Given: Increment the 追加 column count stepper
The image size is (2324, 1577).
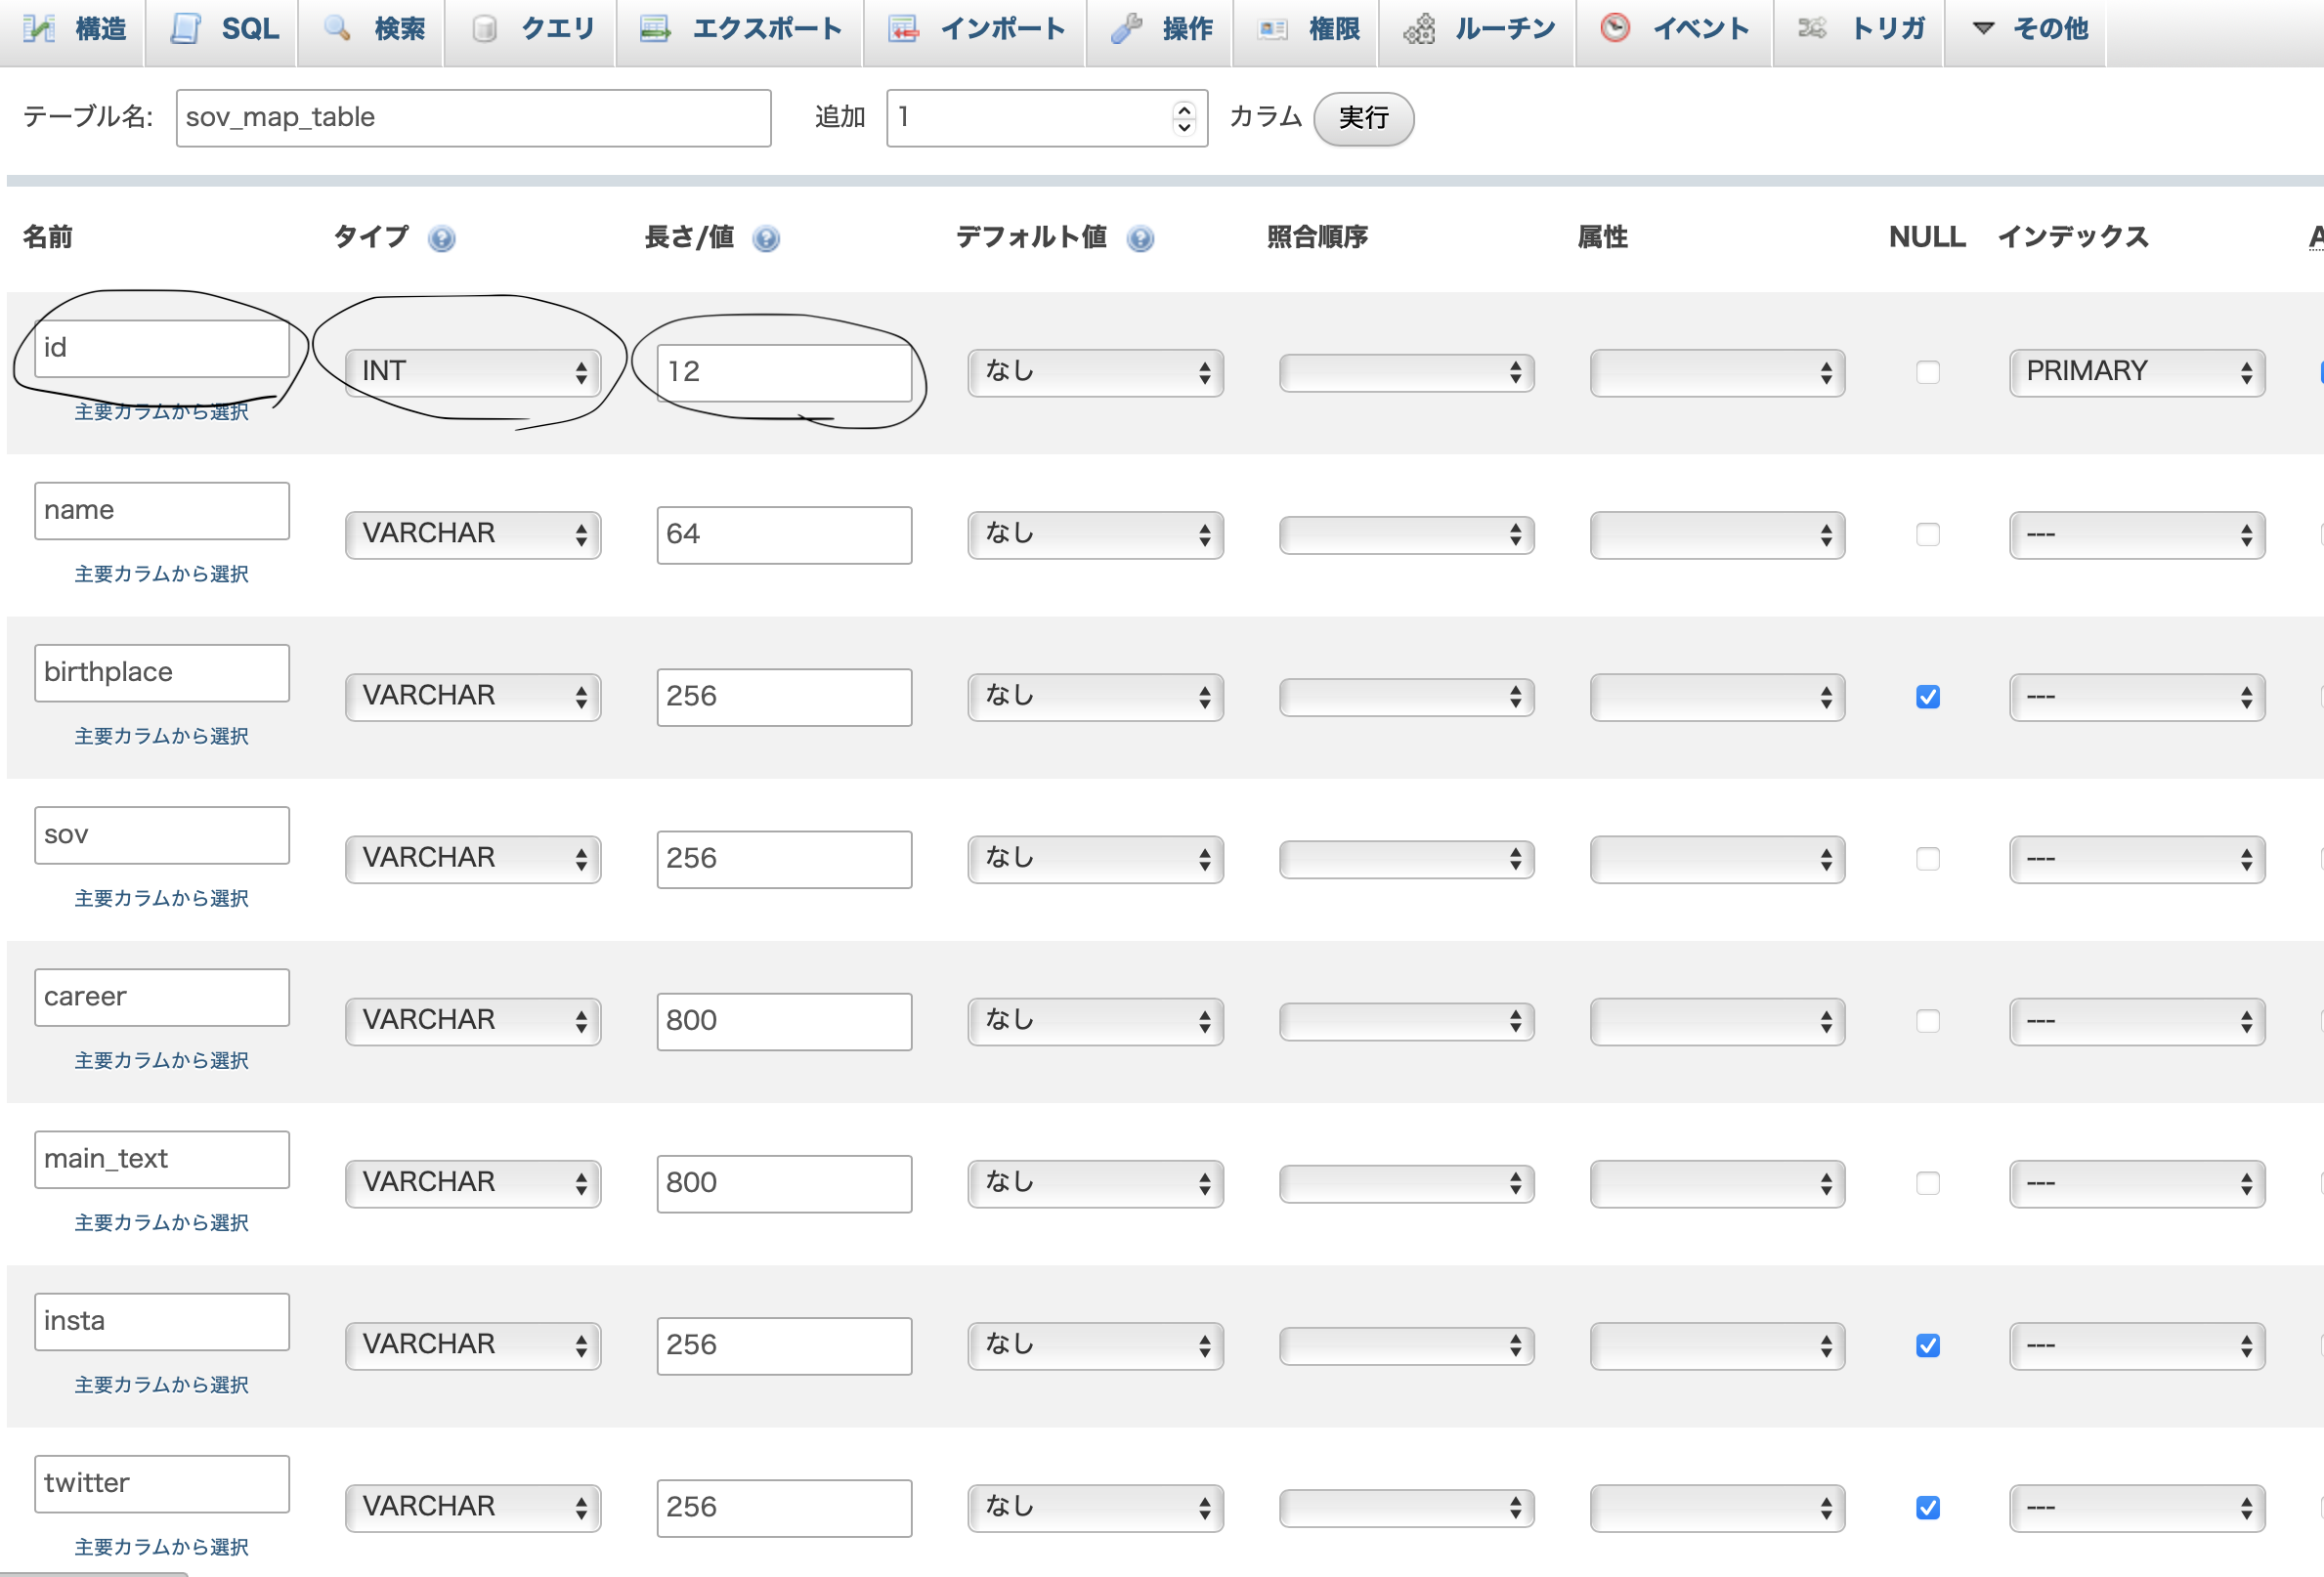Looking at the screenshot, I should pos(1184,109).
